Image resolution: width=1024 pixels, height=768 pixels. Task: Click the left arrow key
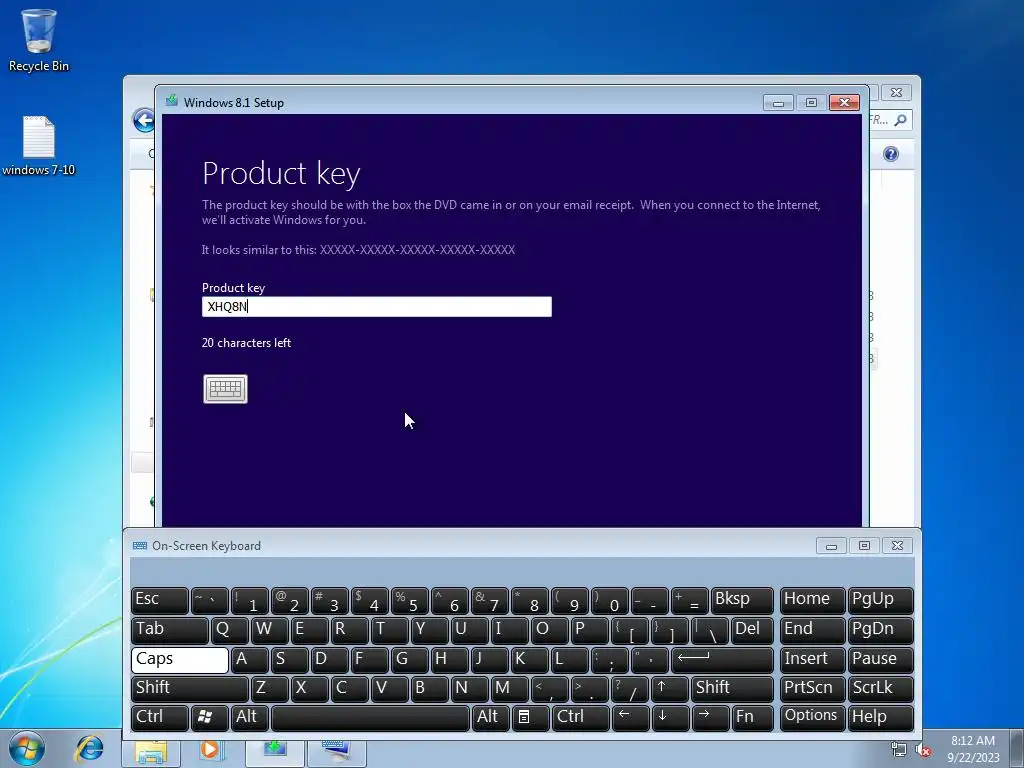(630, 718)
